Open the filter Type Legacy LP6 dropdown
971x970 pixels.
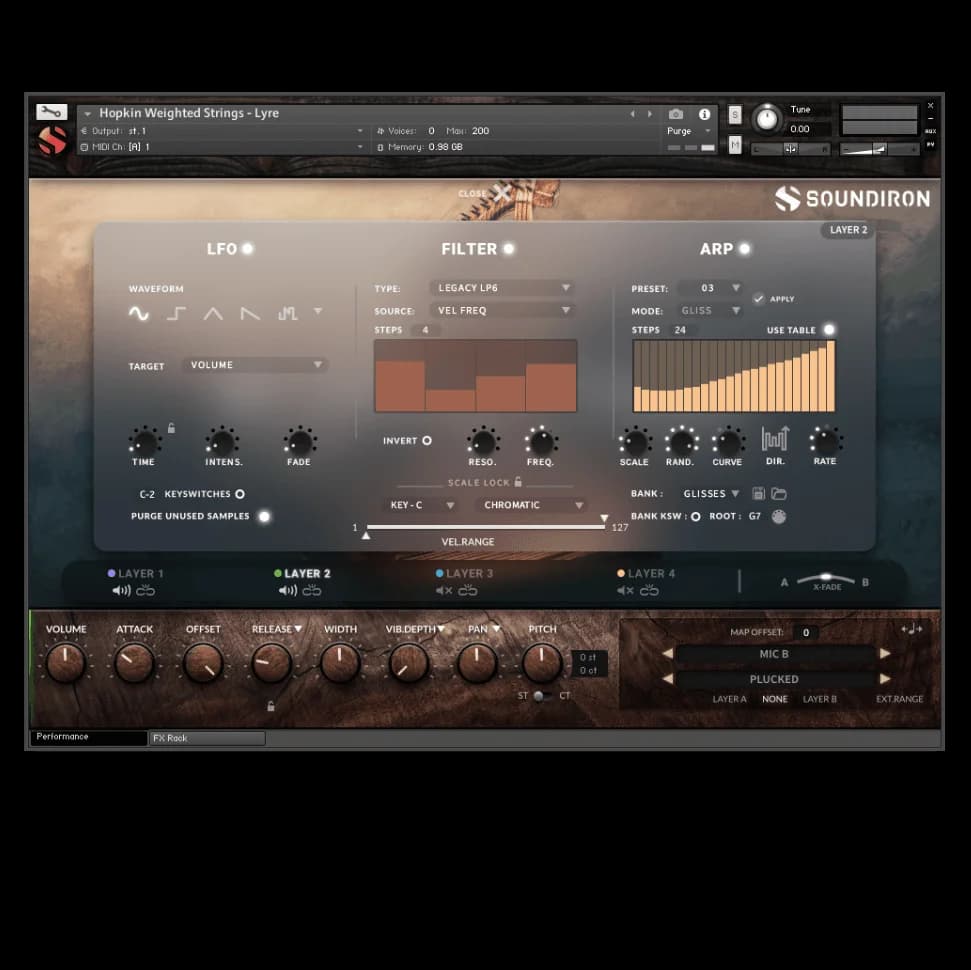tap(502, 288)
